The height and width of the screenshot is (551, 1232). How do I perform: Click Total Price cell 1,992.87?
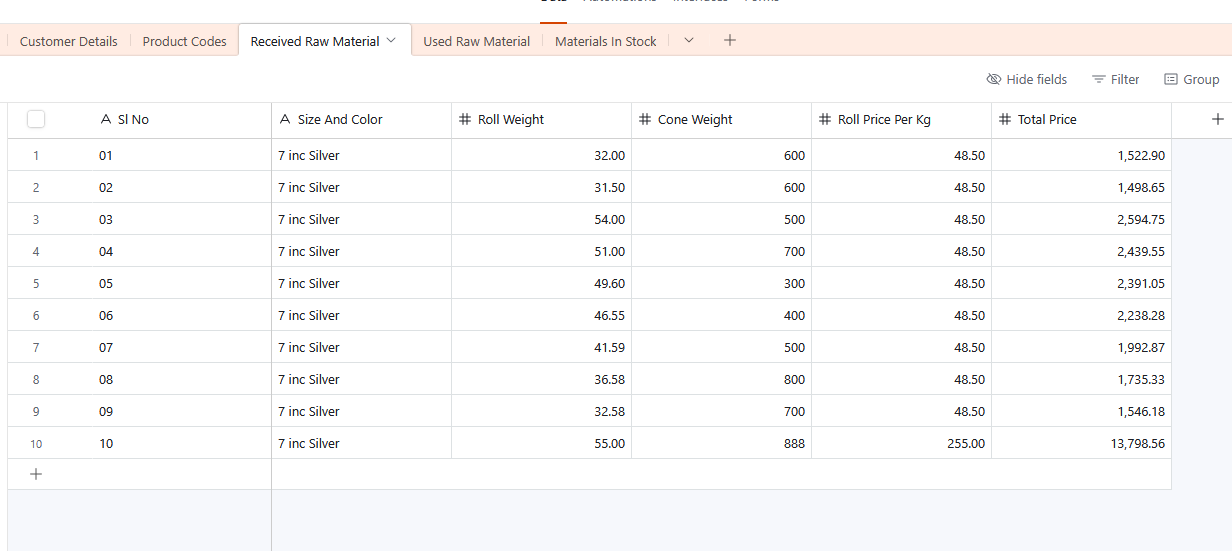[x=1081, y=347]
